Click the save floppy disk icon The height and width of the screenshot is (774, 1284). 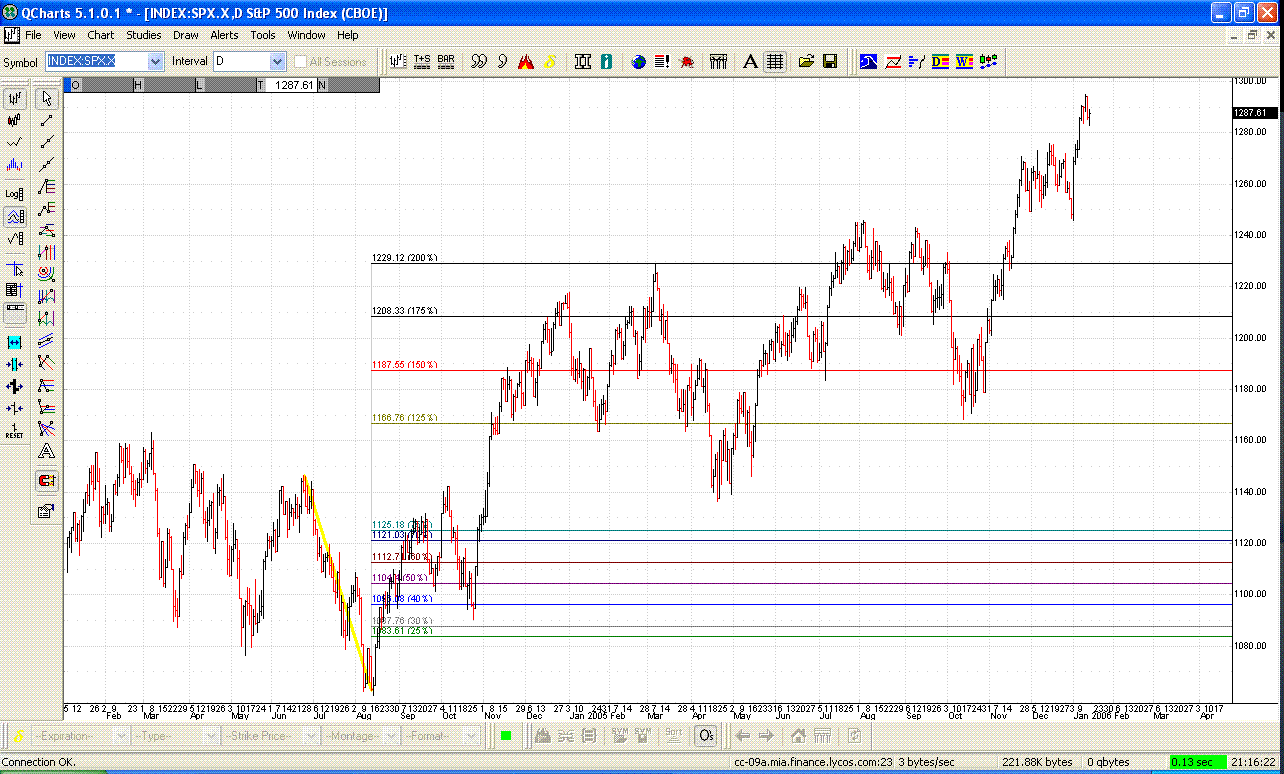[x=830, y=62]
